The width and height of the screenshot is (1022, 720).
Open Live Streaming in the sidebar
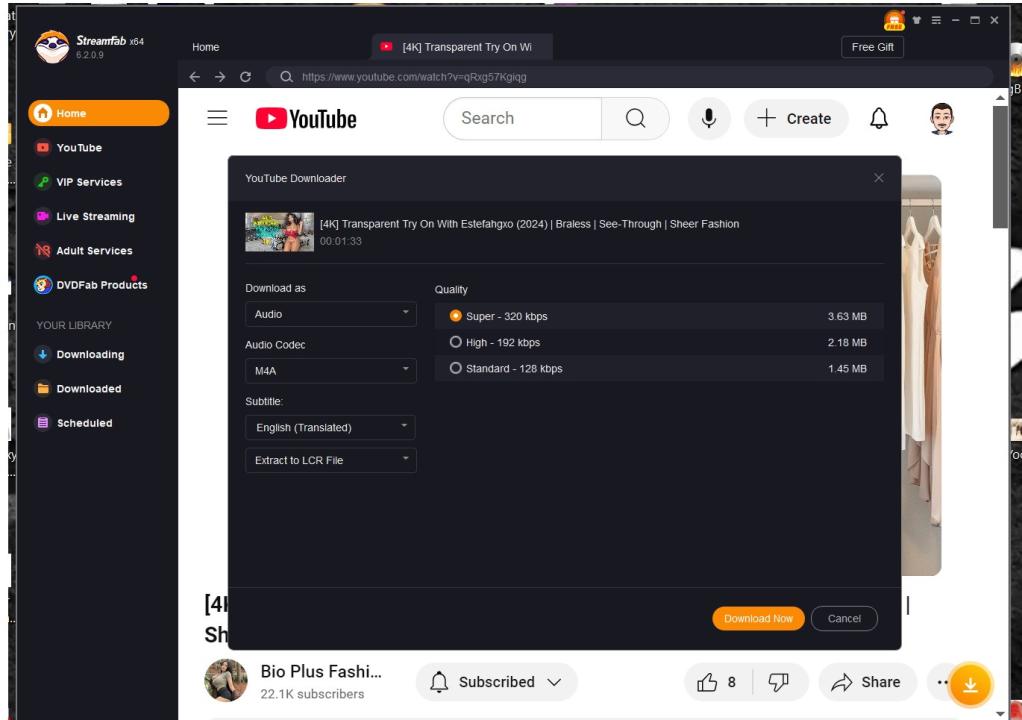point(95,216)
